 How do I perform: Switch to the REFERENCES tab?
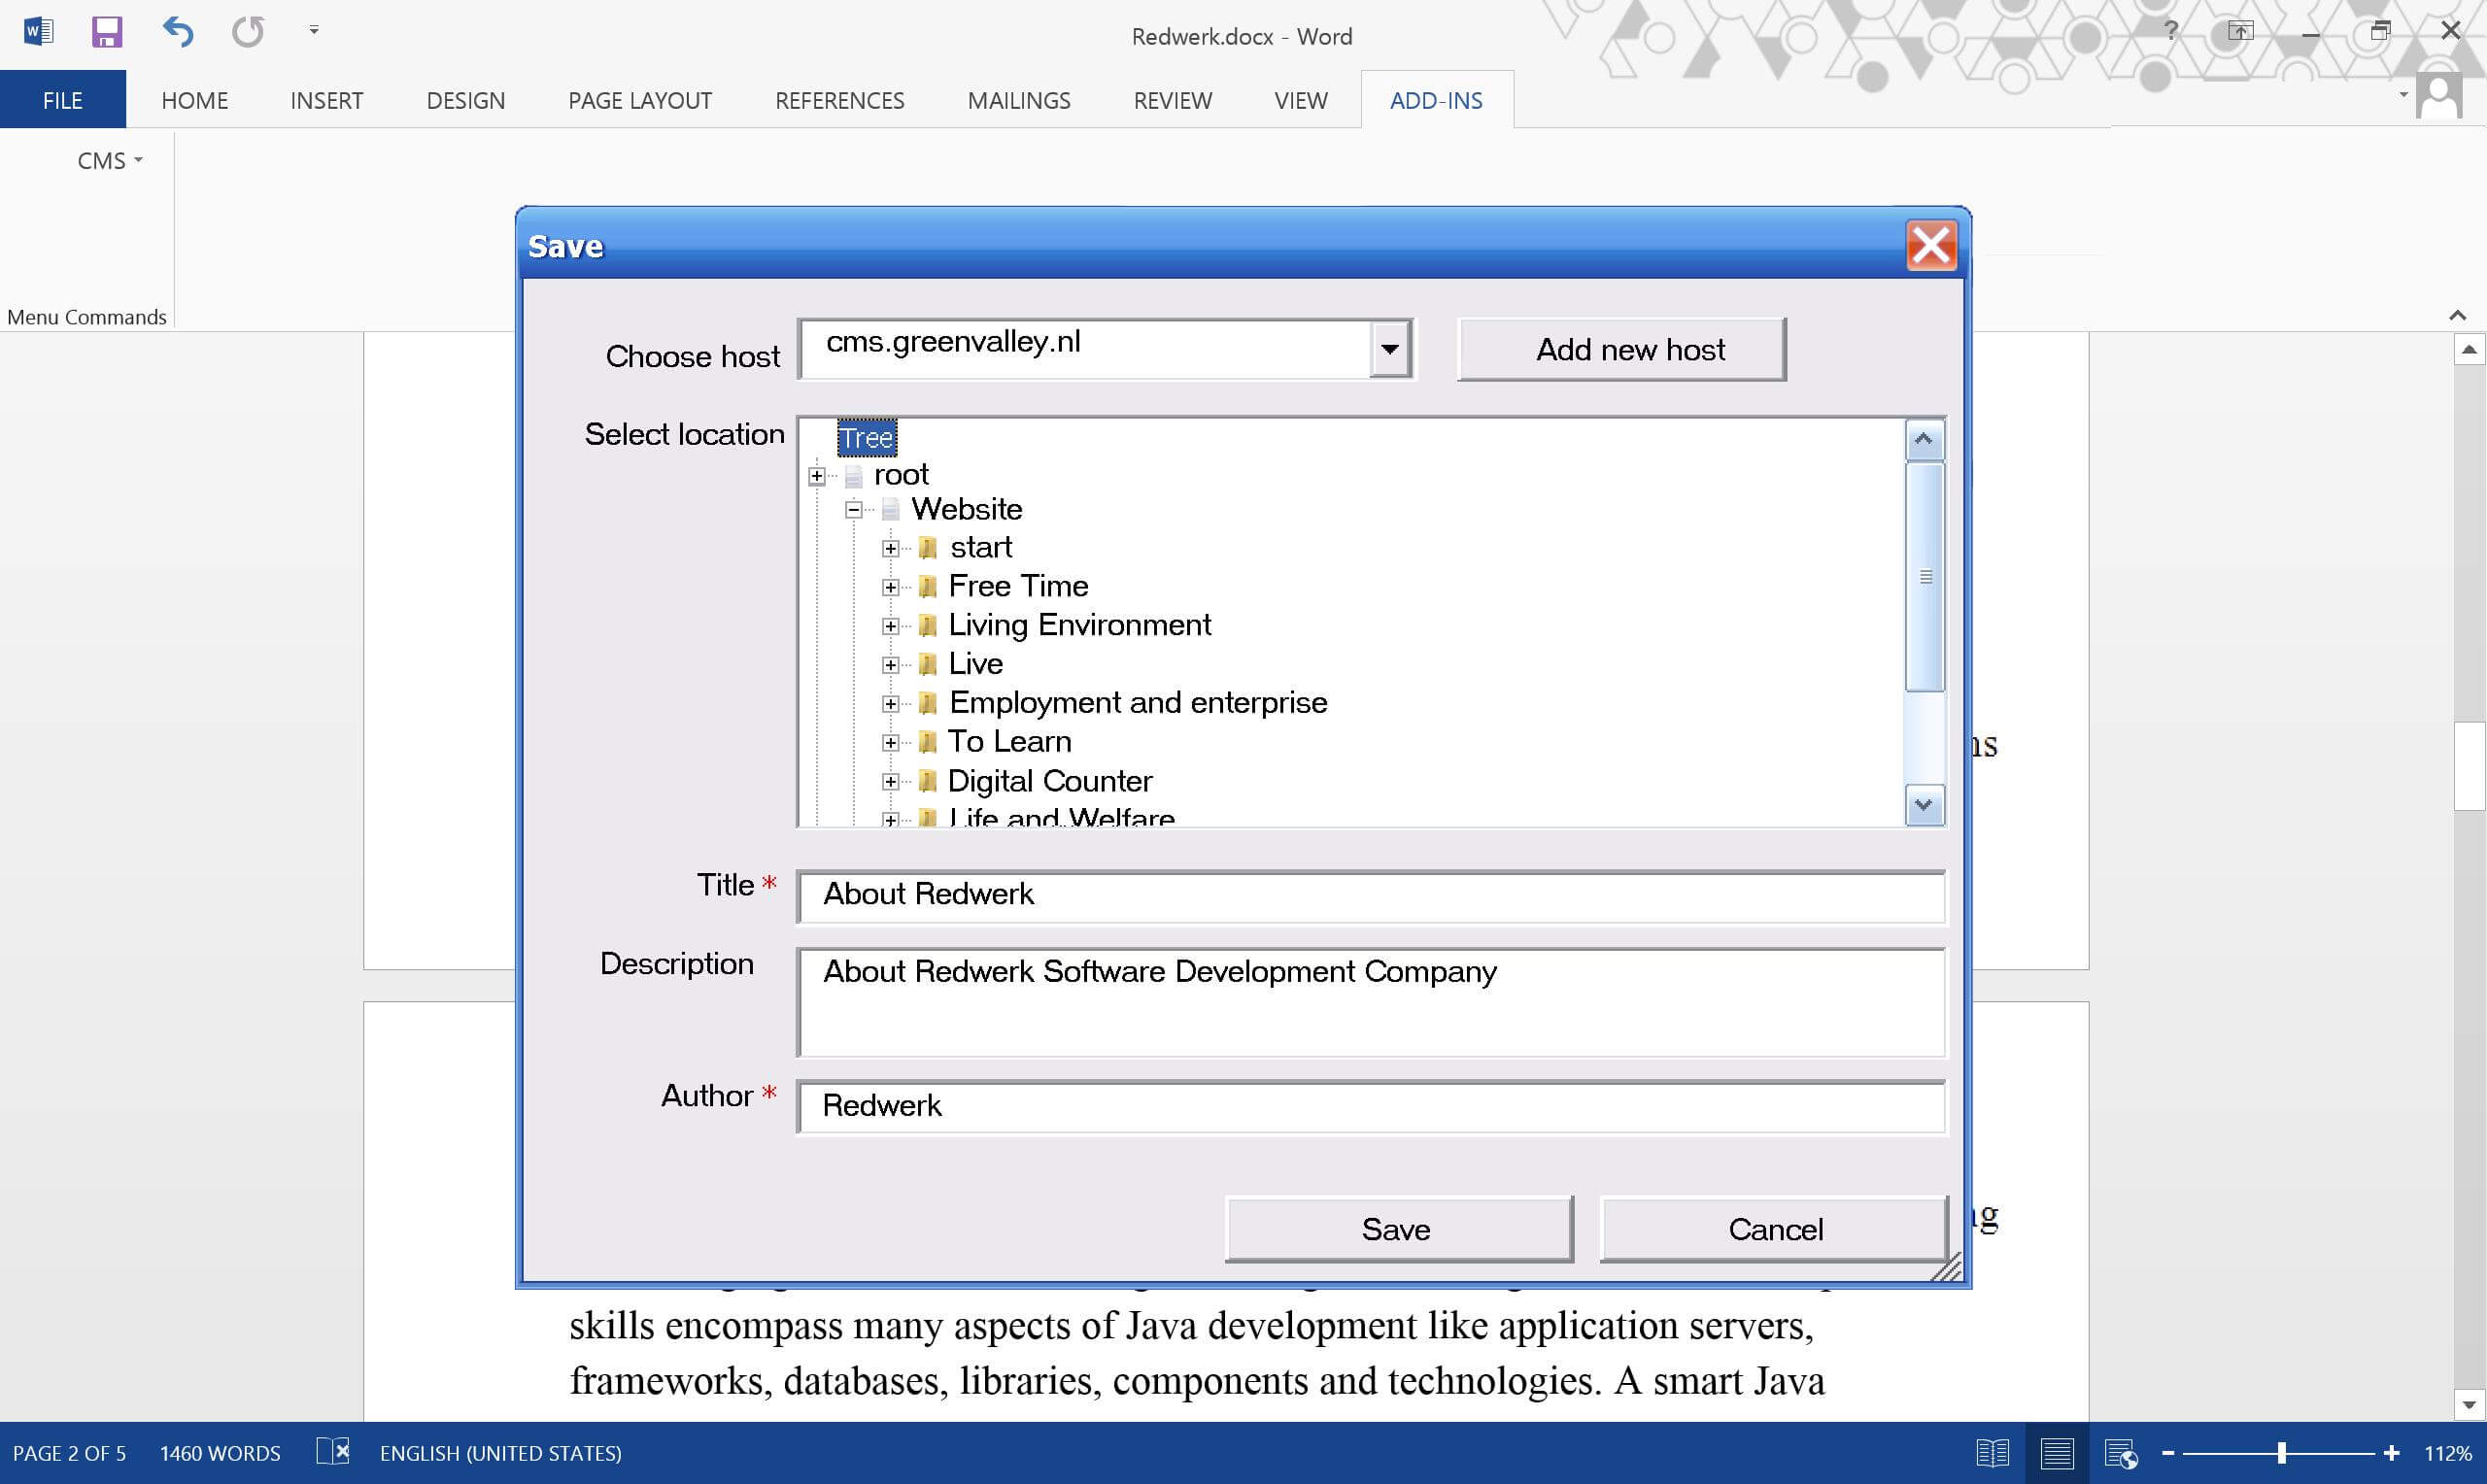coord(840,100)
